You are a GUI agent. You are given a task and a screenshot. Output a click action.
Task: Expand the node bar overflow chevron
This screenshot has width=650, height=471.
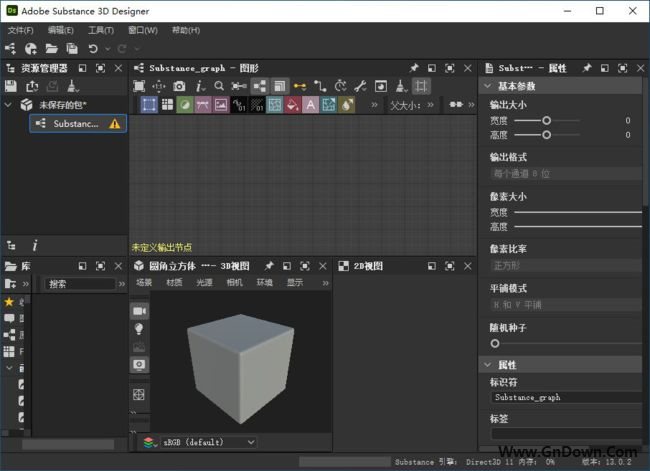(x=374, y=105)
